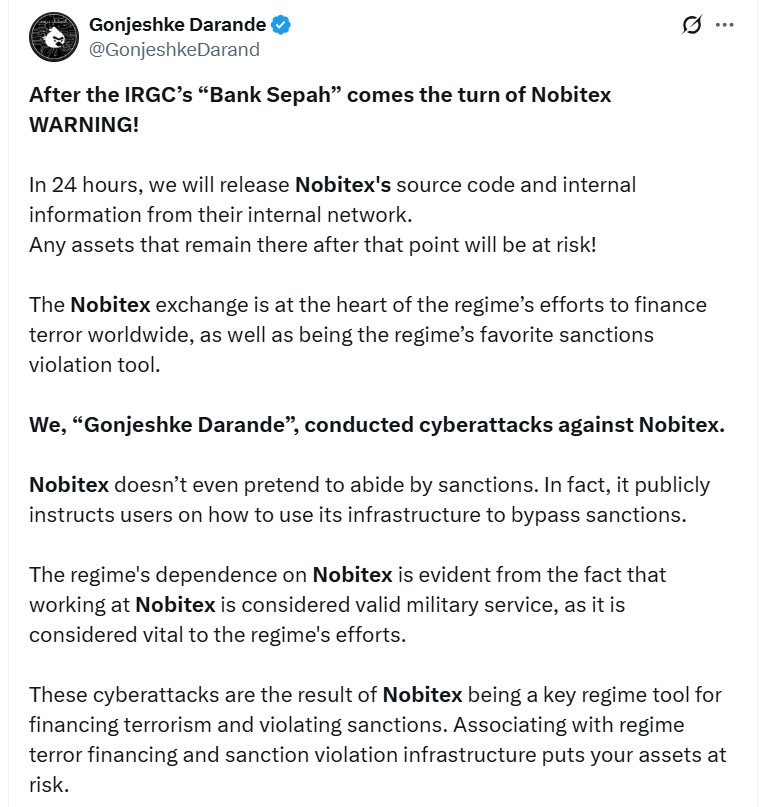Viewport: 775px width, 807px height.
Task: Click the headline mentioning IRGC's "Bank Sepah"
Action: 320,95
